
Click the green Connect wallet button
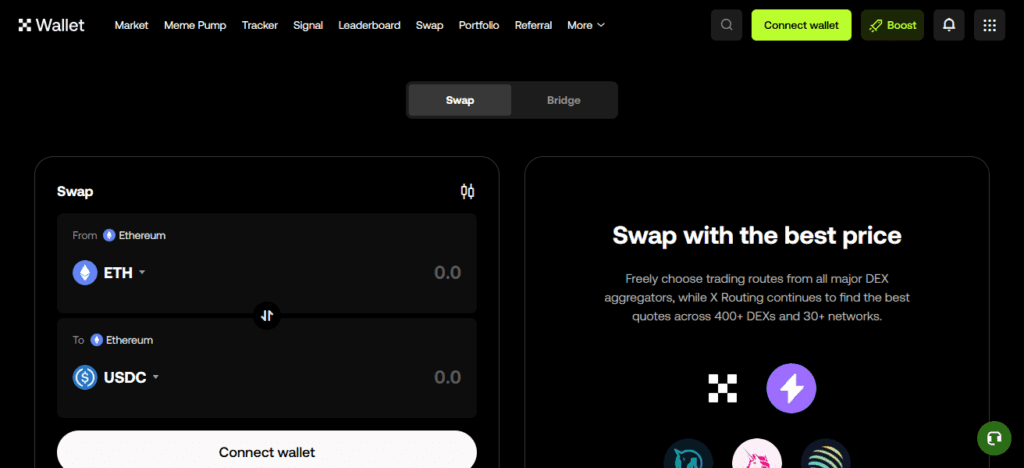[801, 25]
